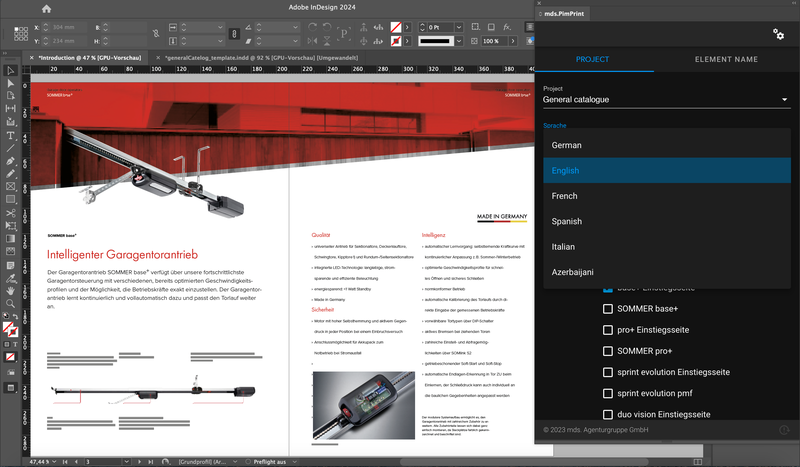The height and width of the screenshot is (467, 800).
Task: Select the Type tool in toolbox
Action: tap(10, 135)
